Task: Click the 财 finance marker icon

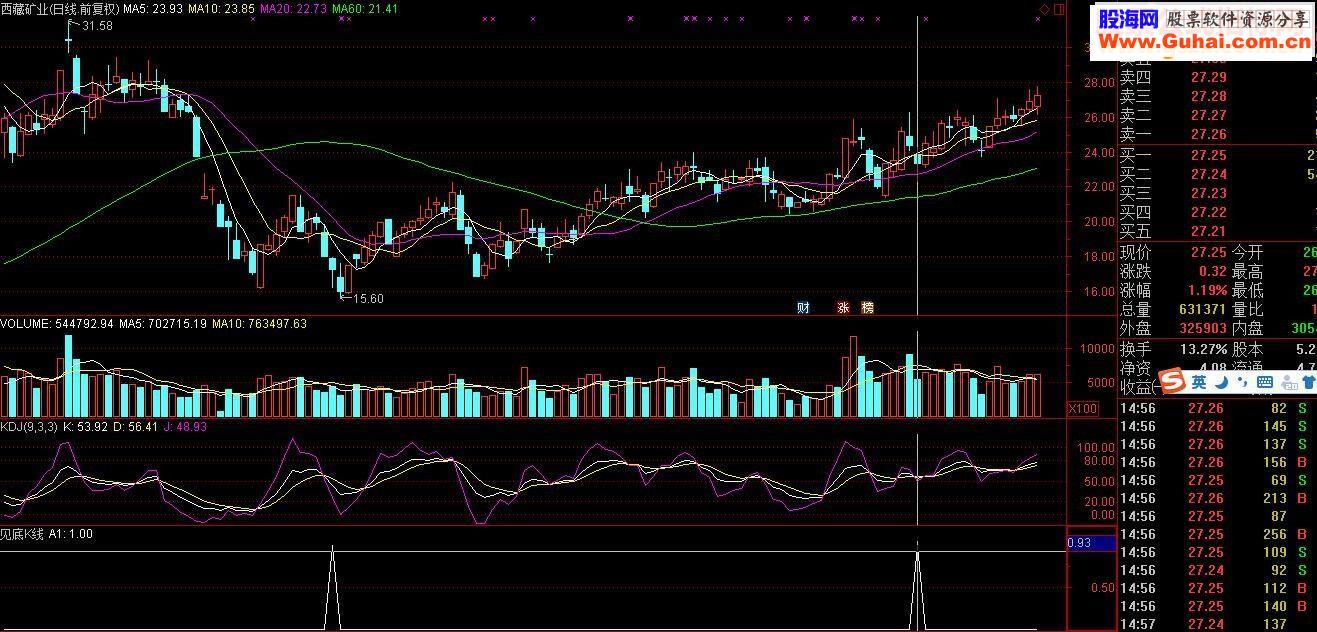Action: pyautogui.click(x=803, y=307)
